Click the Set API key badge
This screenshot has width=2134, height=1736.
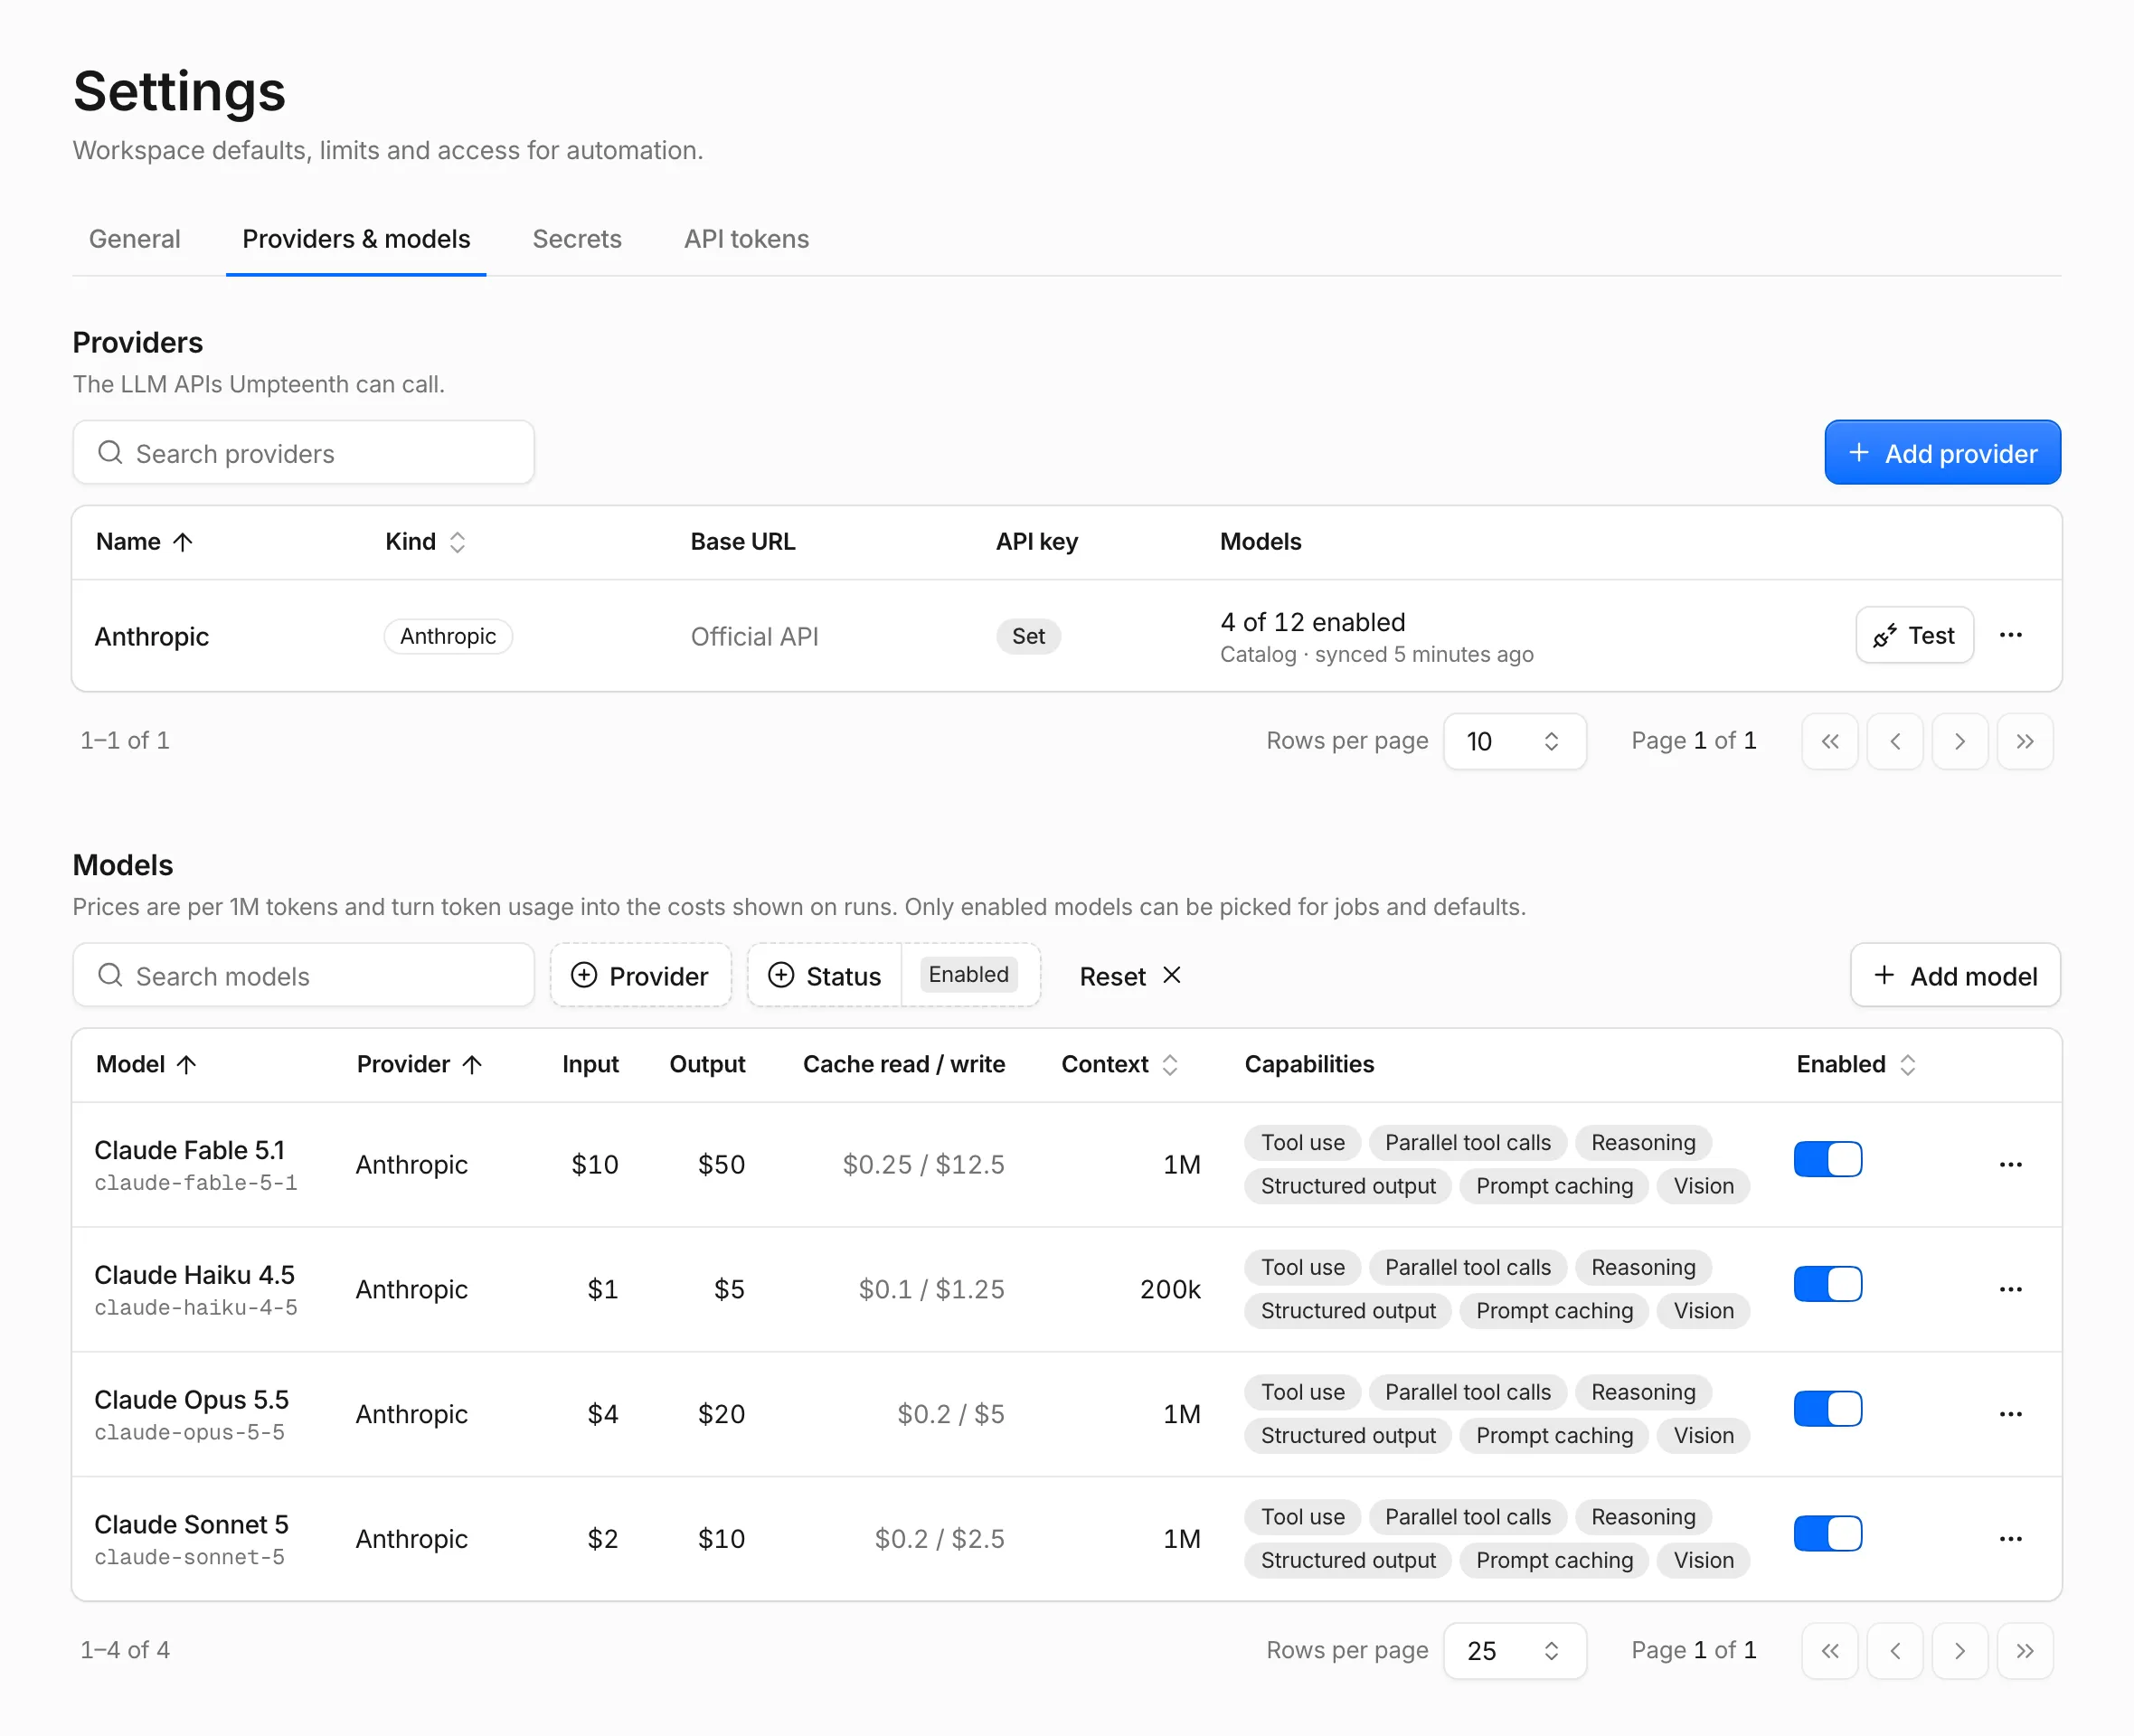pos(1028,636)
